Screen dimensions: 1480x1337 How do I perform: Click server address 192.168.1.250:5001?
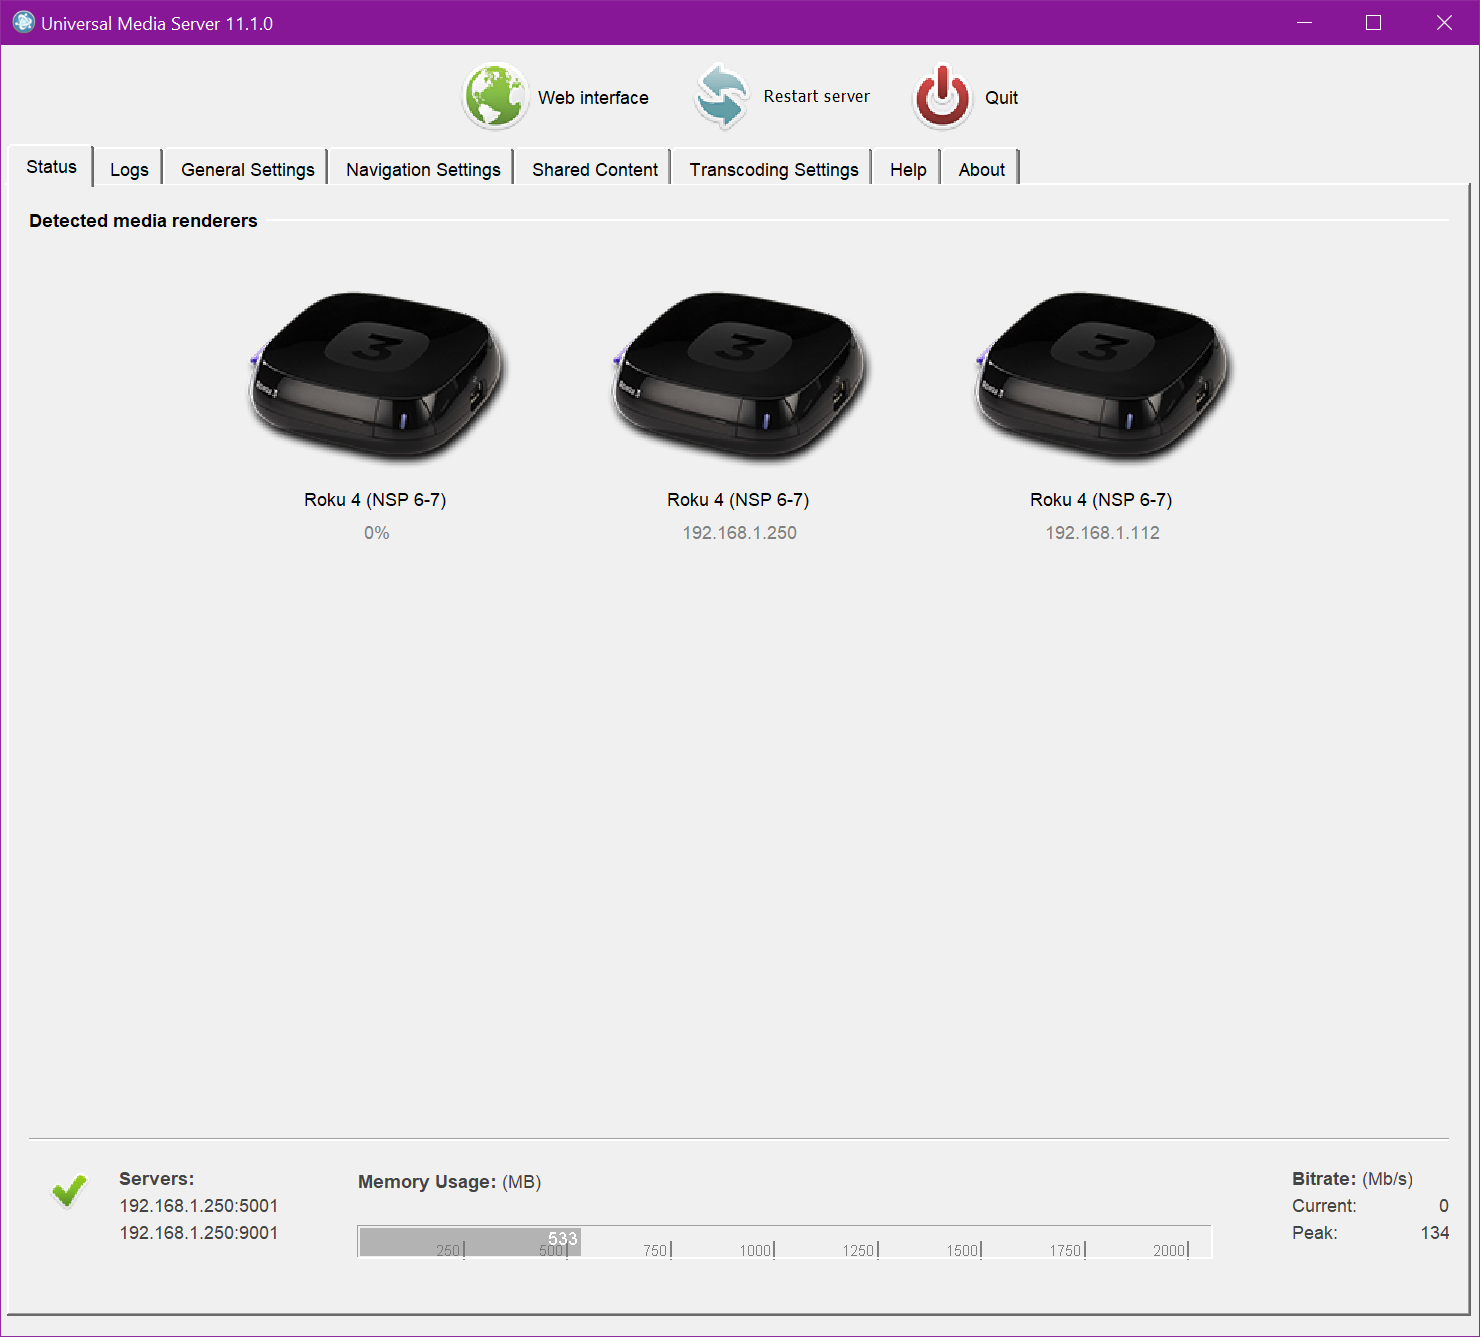[x=199, y=1206]
